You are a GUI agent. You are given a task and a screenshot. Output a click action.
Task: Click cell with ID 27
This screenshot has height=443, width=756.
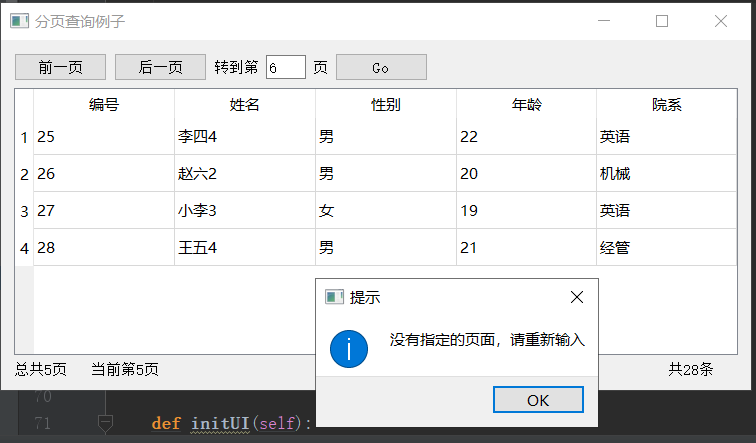click(x=104, y=211)
